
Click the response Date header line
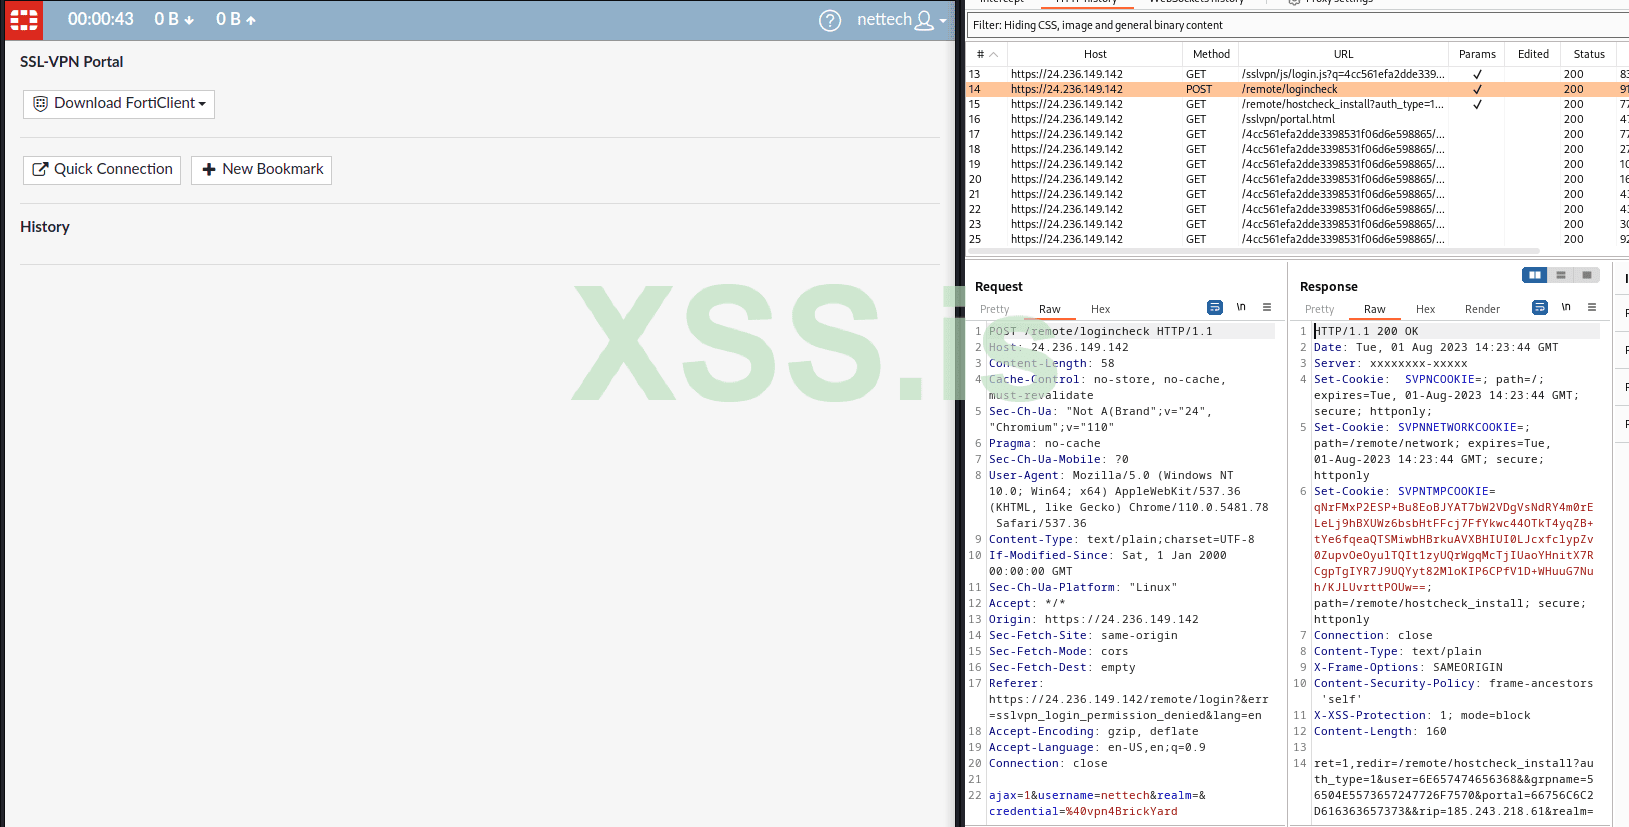(1436, 347)
